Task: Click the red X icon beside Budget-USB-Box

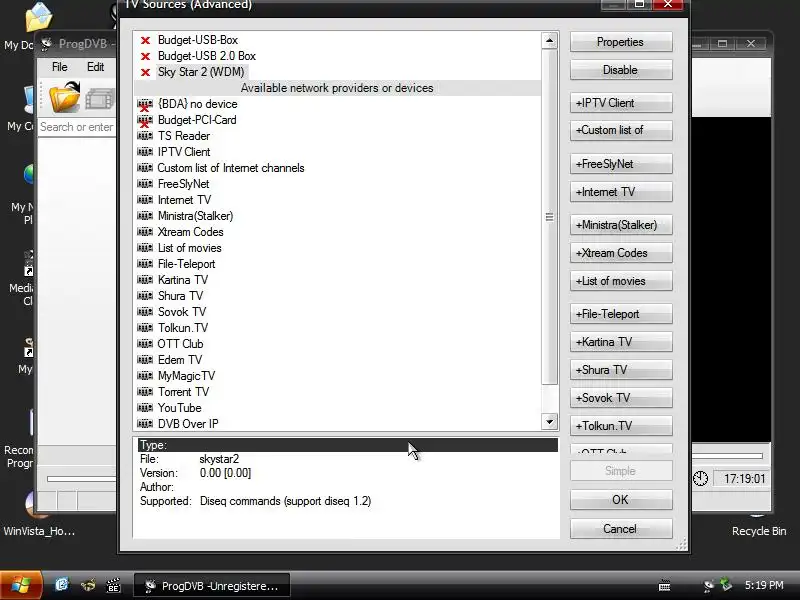Action: pos(145,40)
